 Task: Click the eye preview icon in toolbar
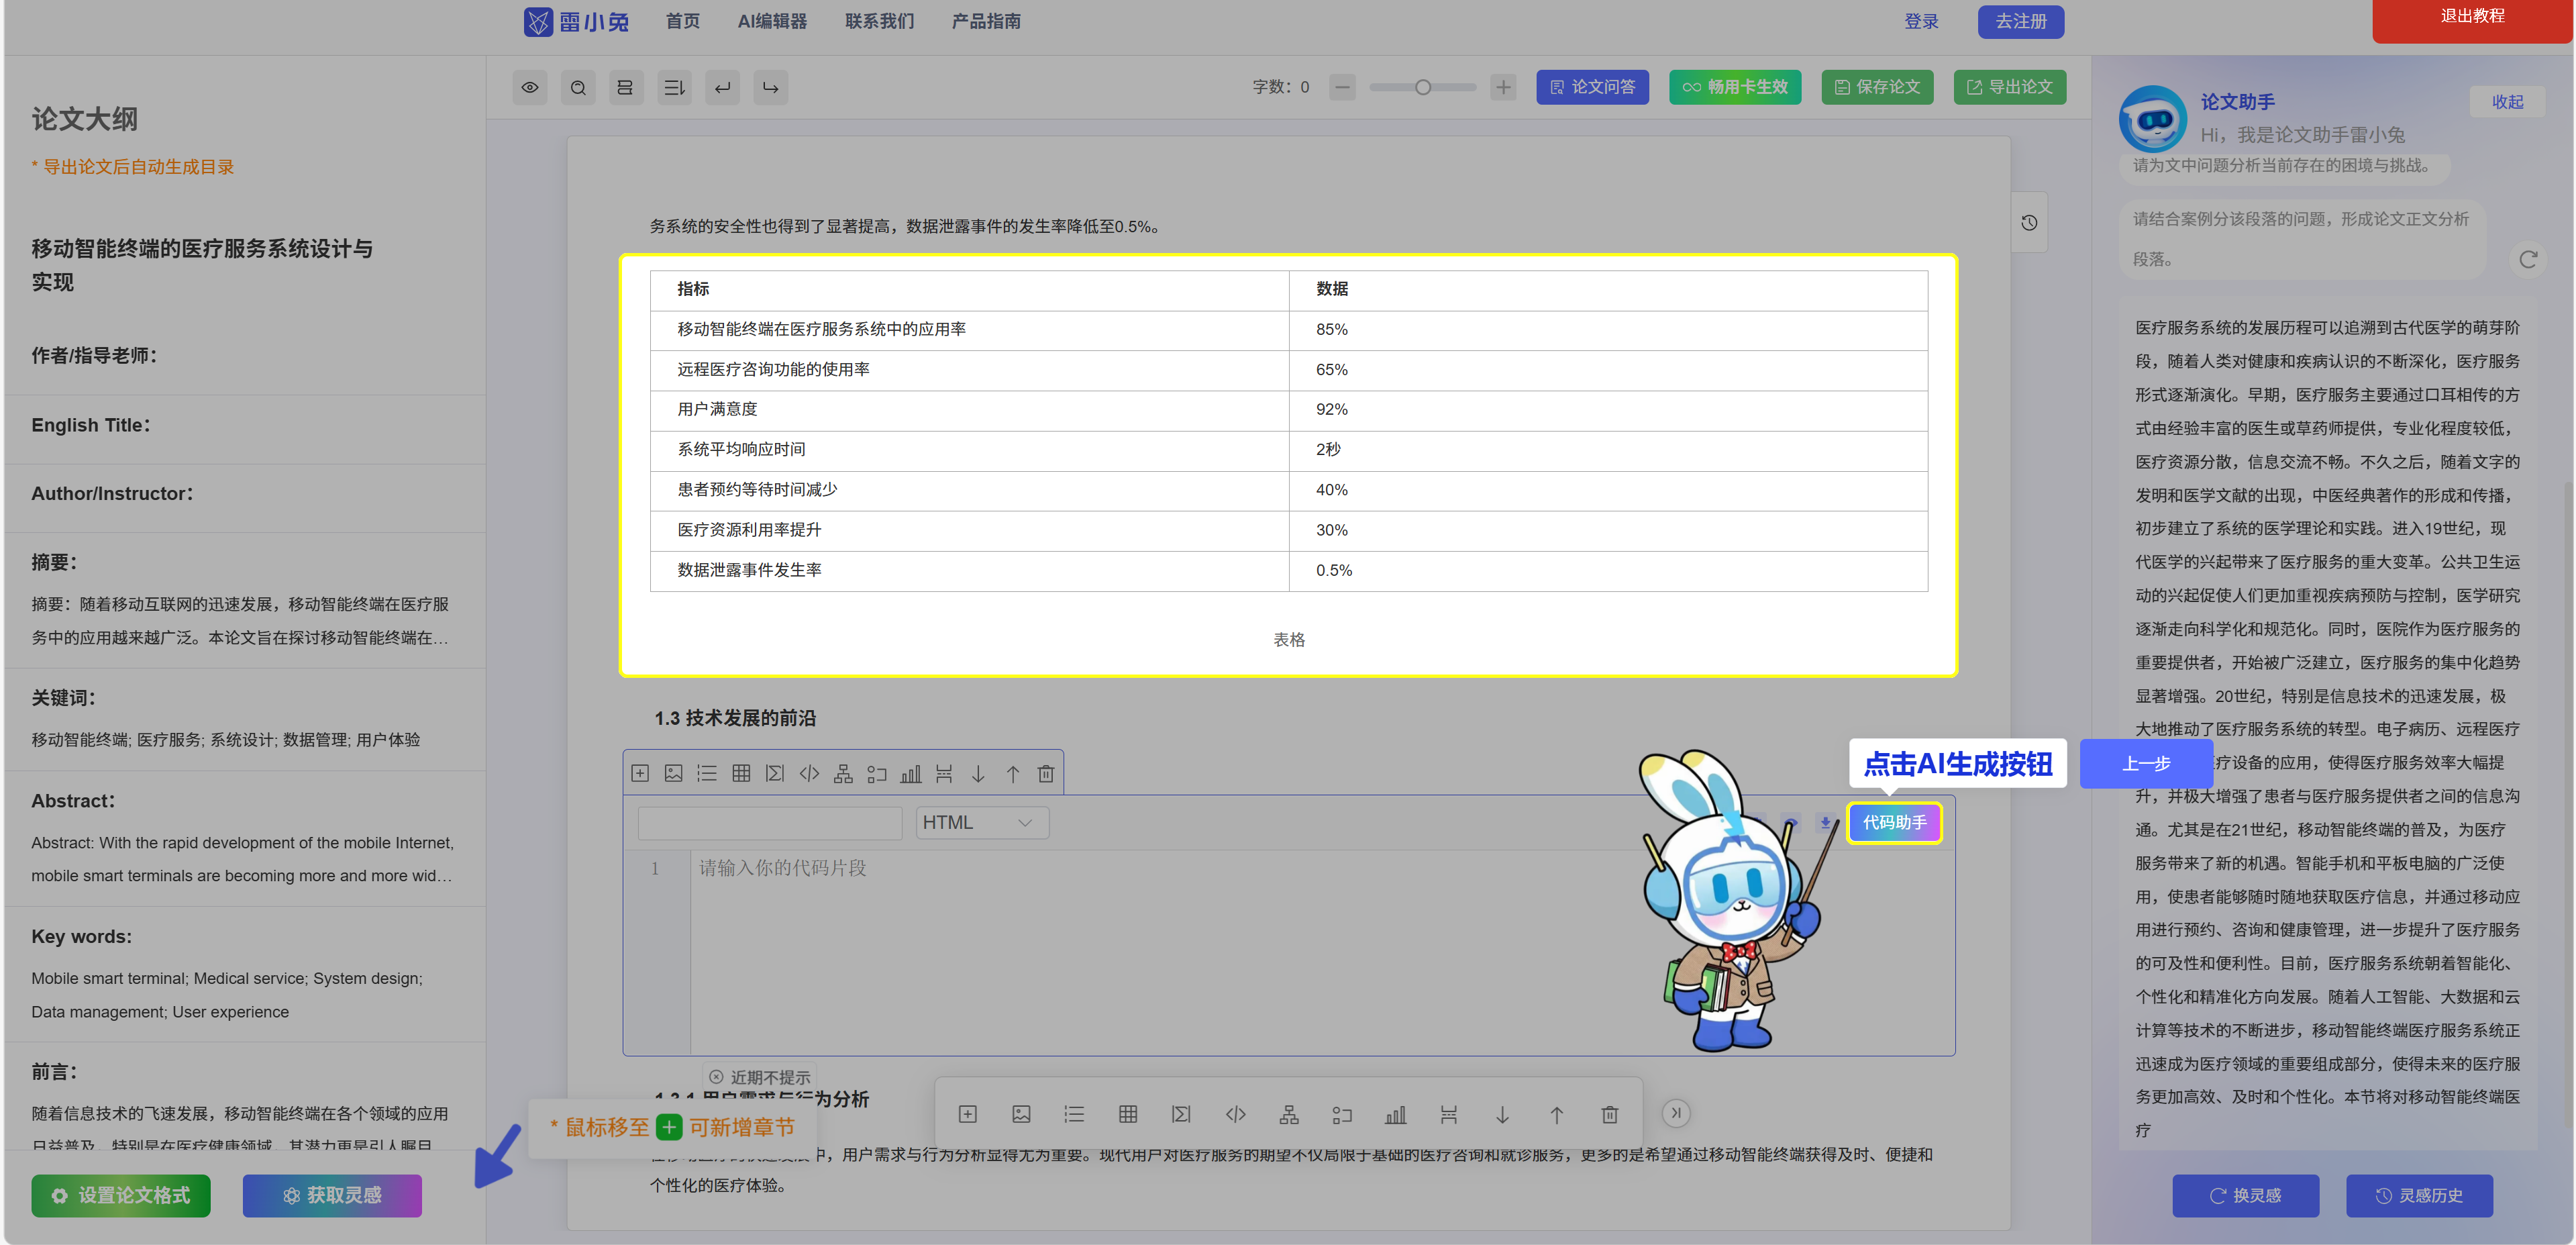click(530, 88)
